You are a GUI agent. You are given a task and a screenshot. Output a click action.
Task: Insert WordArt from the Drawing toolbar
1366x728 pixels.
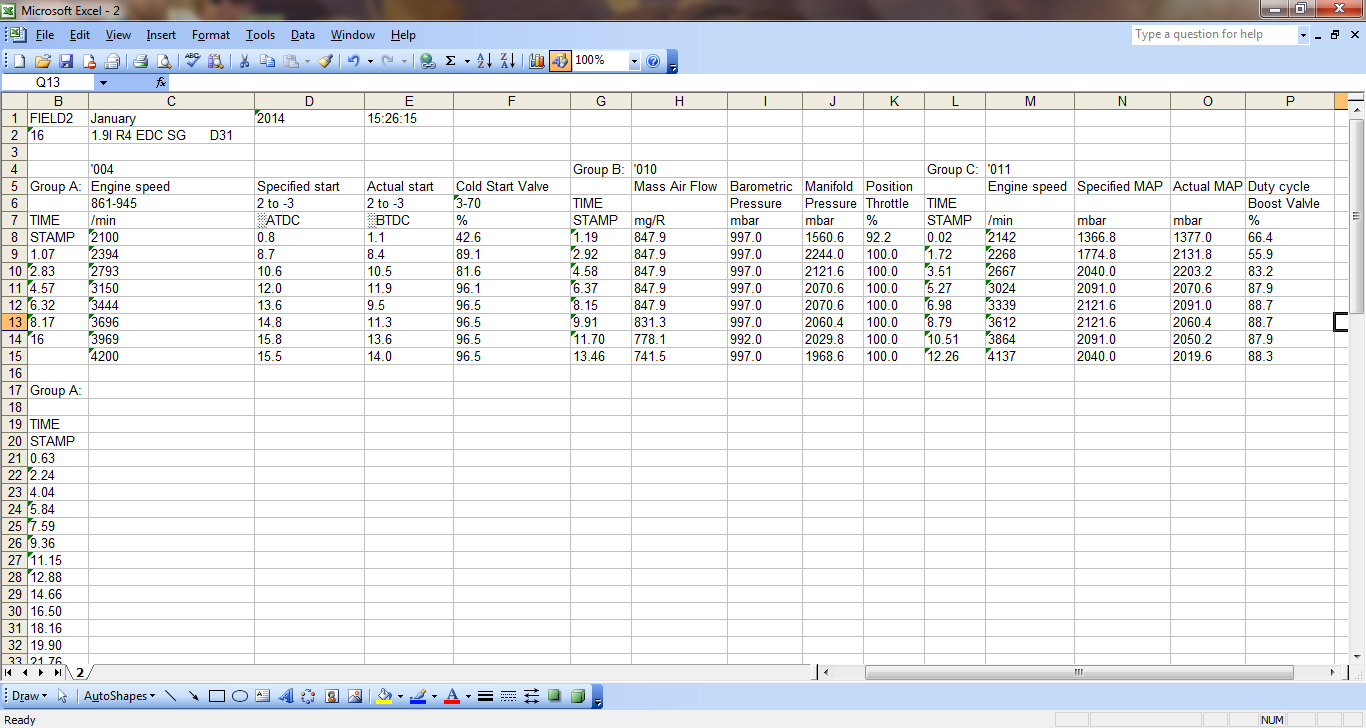click(x=285, y=696)
